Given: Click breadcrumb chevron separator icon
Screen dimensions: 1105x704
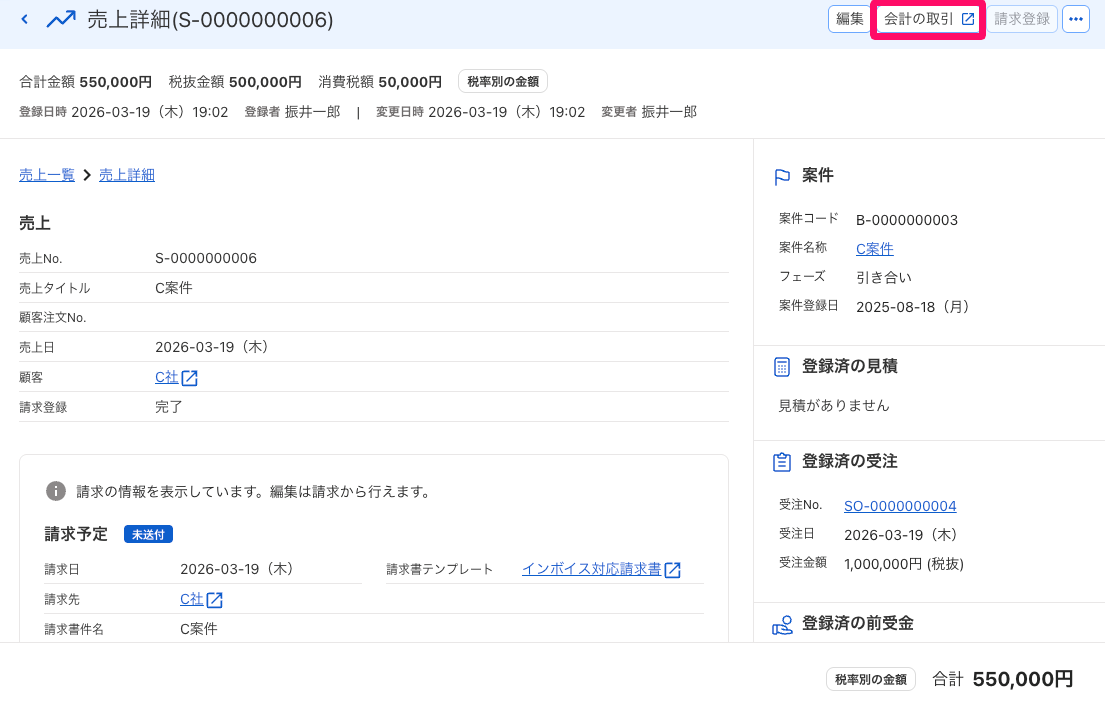Looking at the screenshot, I should [x=87, y=175].
